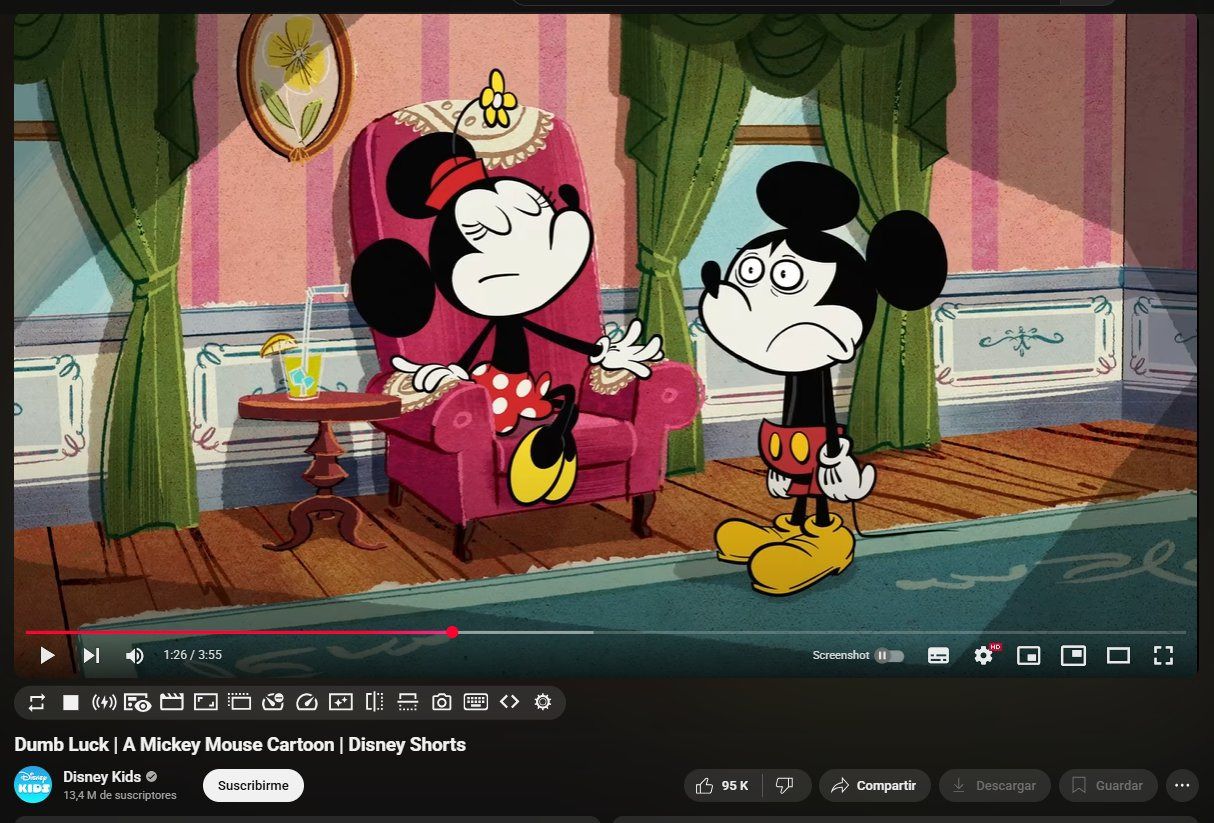The height and width of the screenshot is (823, 1214).
Task: Click the Screenshot label in the player
Action: [841, 656]
